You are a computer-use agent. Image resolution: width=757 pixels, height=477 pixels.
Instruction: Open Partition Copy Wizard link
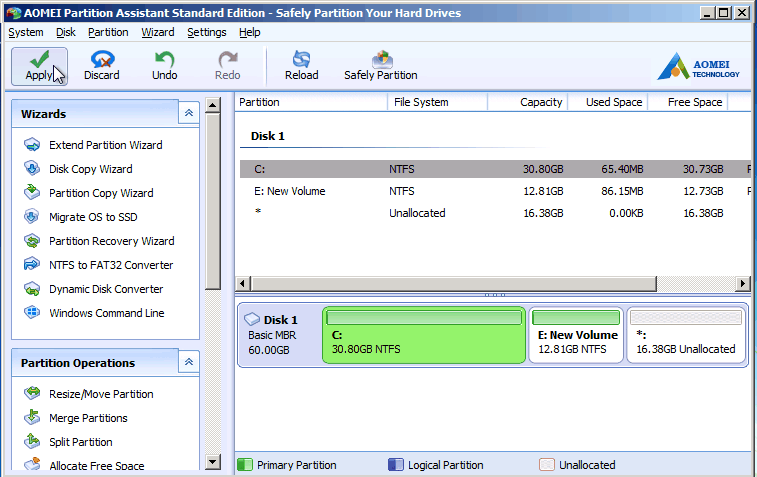tap(101, 193)
